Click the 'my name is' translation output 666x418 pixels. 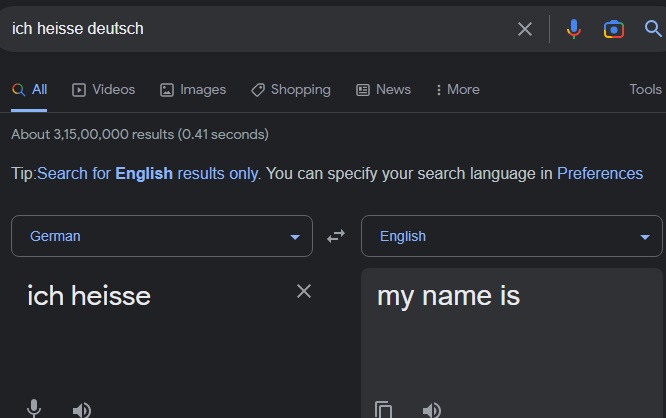coord(449,296)
